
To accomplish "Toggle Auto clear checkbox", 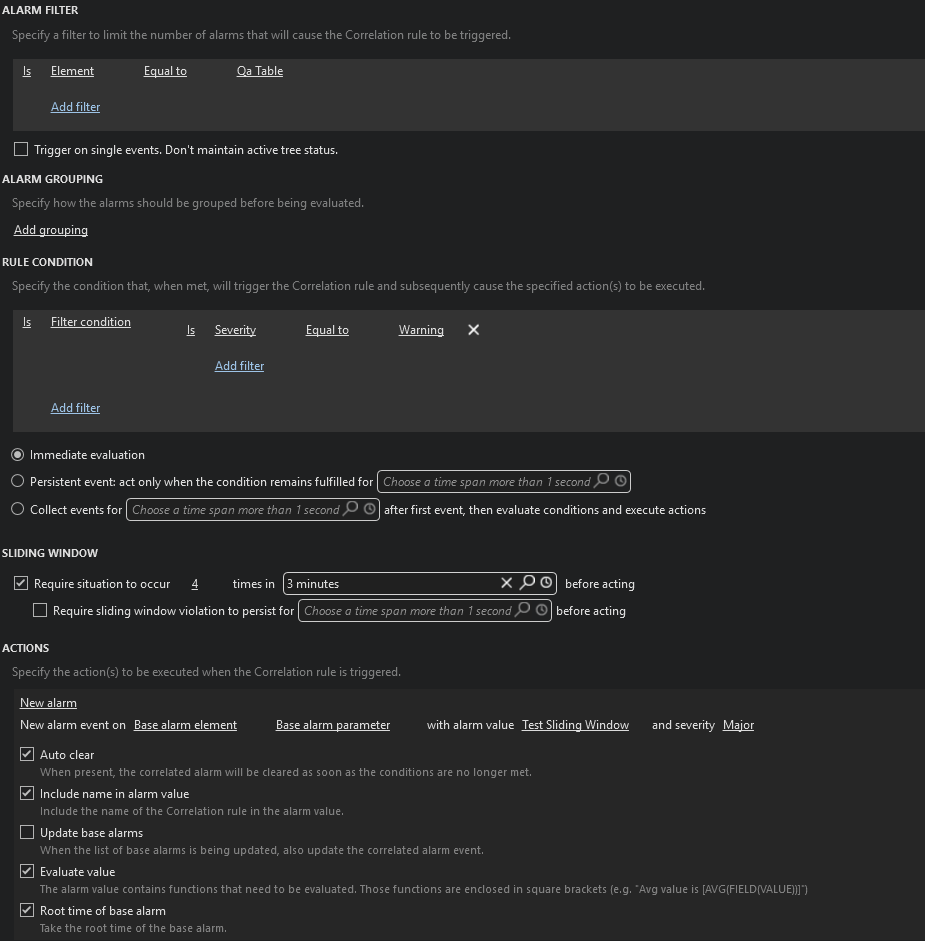I will pyautogui.click(x=27, y=754).
